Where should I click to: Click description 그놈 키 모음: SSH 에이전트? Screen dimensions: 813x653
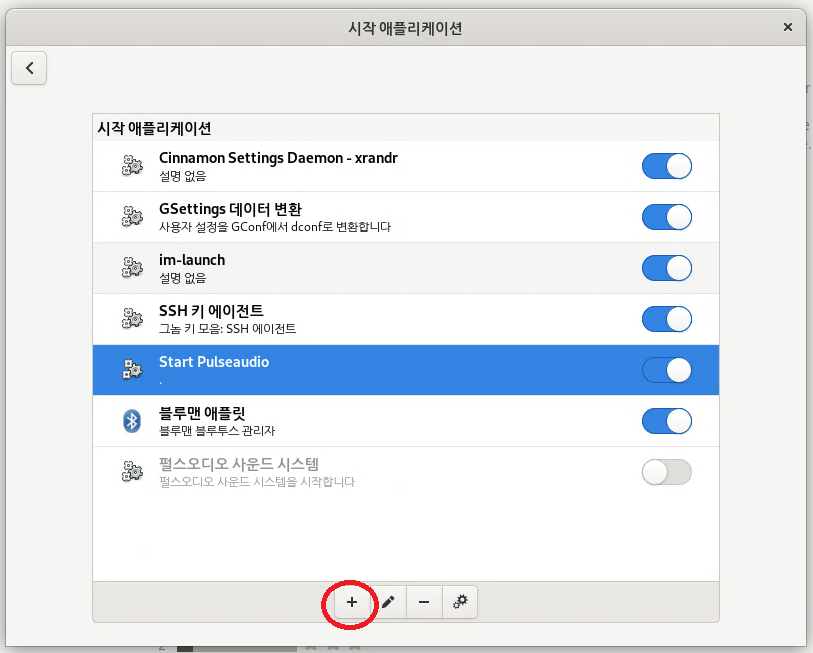pyautogui.click(x=228, y=328)
